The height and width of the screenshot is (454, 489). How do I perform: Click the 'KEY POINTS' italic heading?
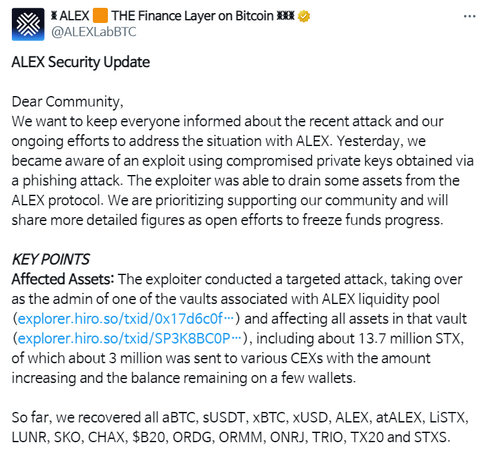51,259
